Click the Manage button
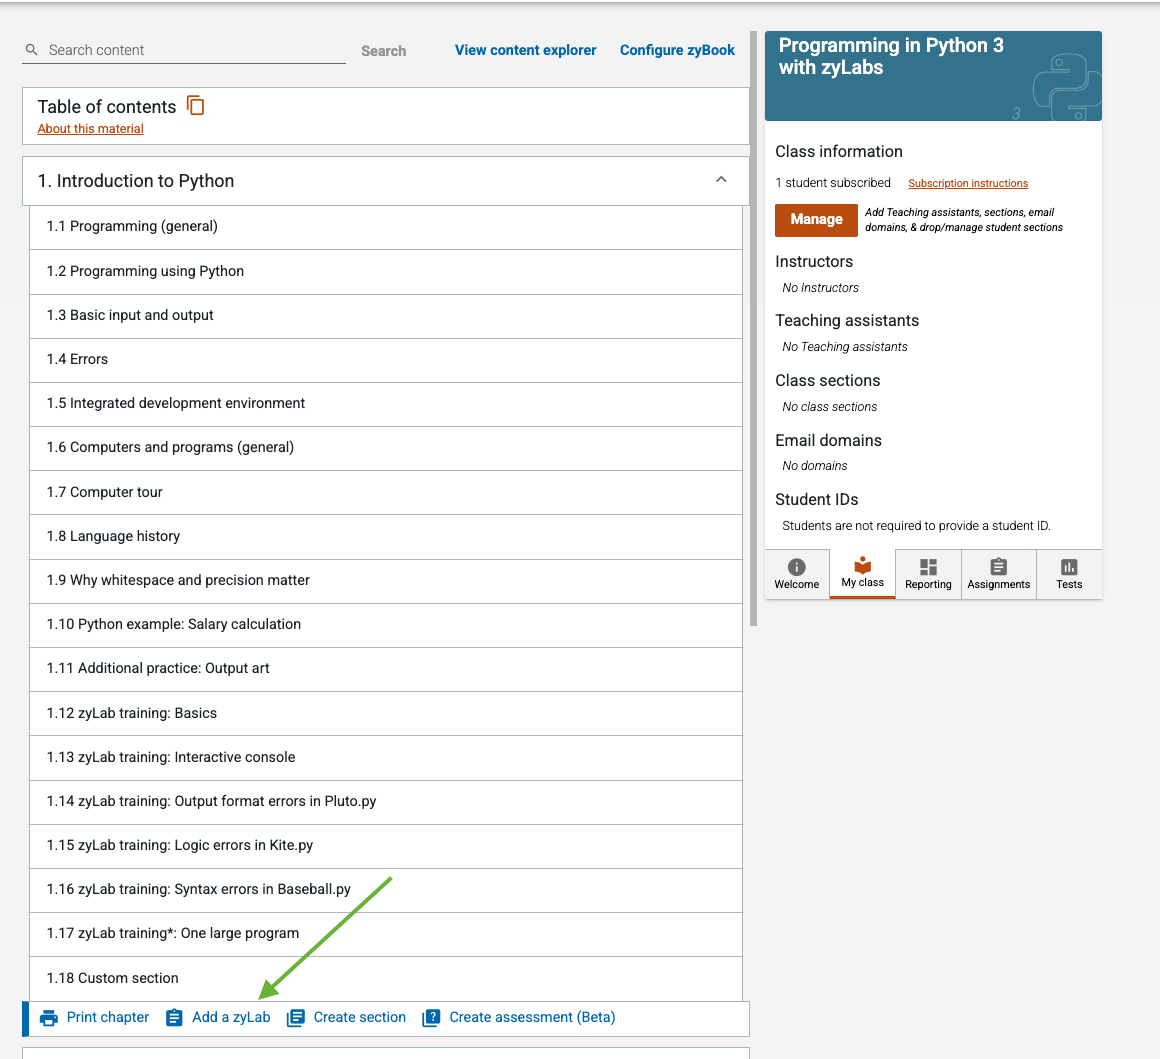This screenshot has width=1160, height=1059. (x=816, y=220)
